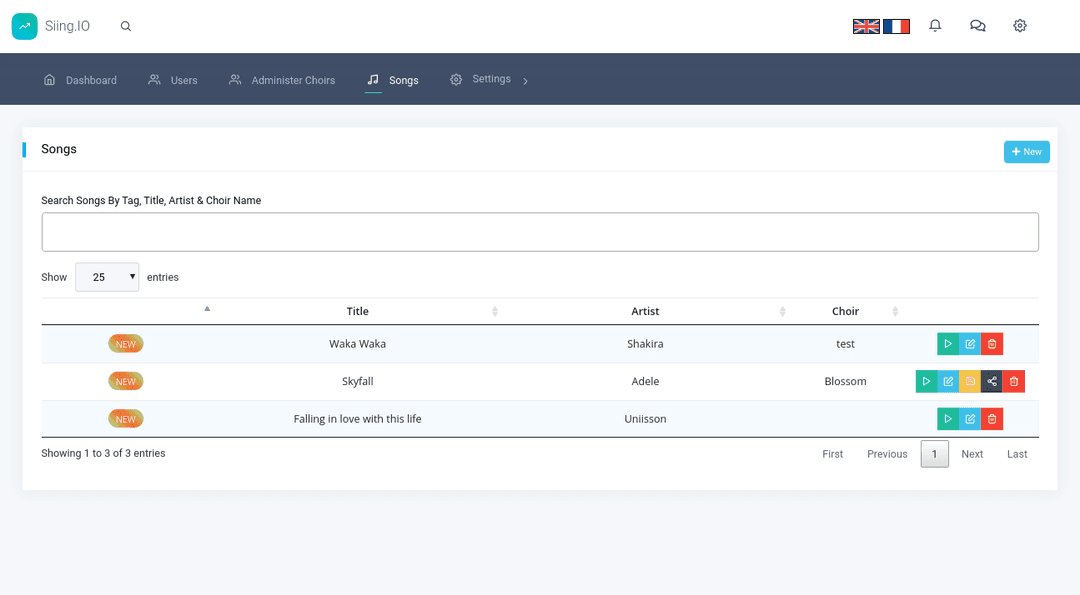This screenshot has width=1080, height=595.
Task: Click the Skyfall title cell
Action: (x=357, y=381)
